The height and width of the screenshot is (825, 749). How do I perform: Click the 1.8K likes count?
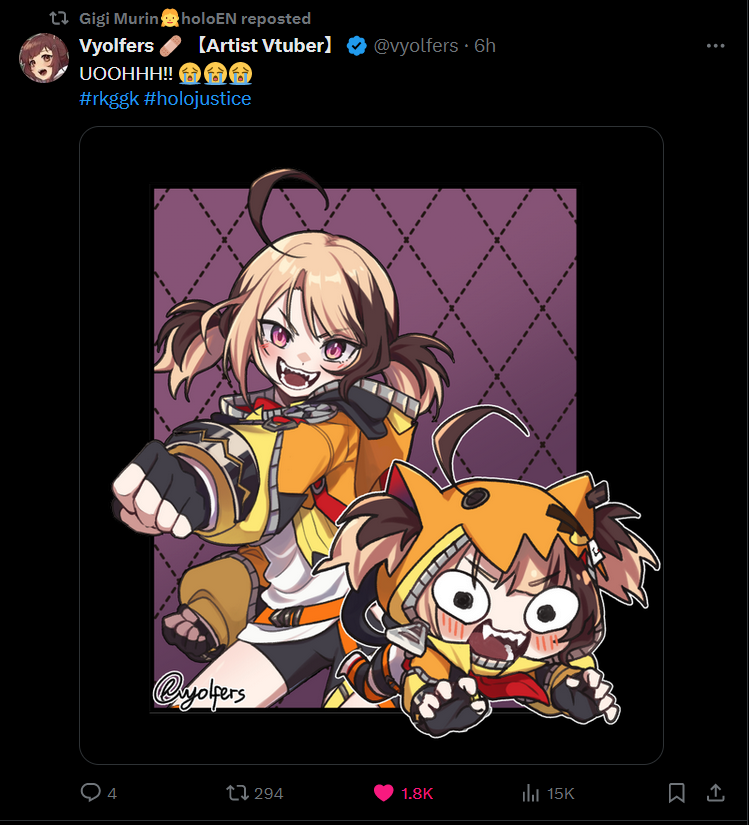[x=417, y=793]
